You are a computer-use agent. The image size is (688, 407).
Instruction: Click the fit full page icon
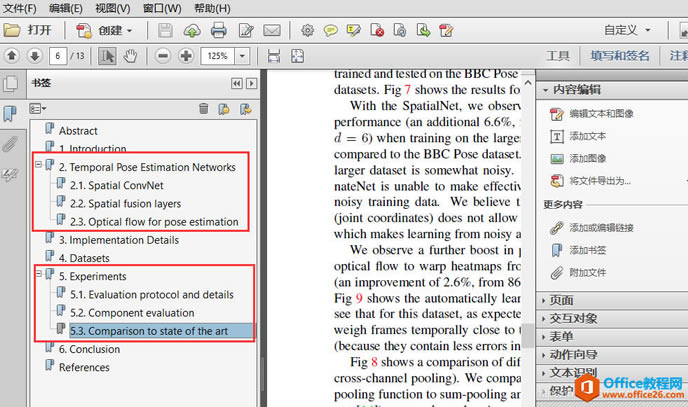[x=297, y=56]
